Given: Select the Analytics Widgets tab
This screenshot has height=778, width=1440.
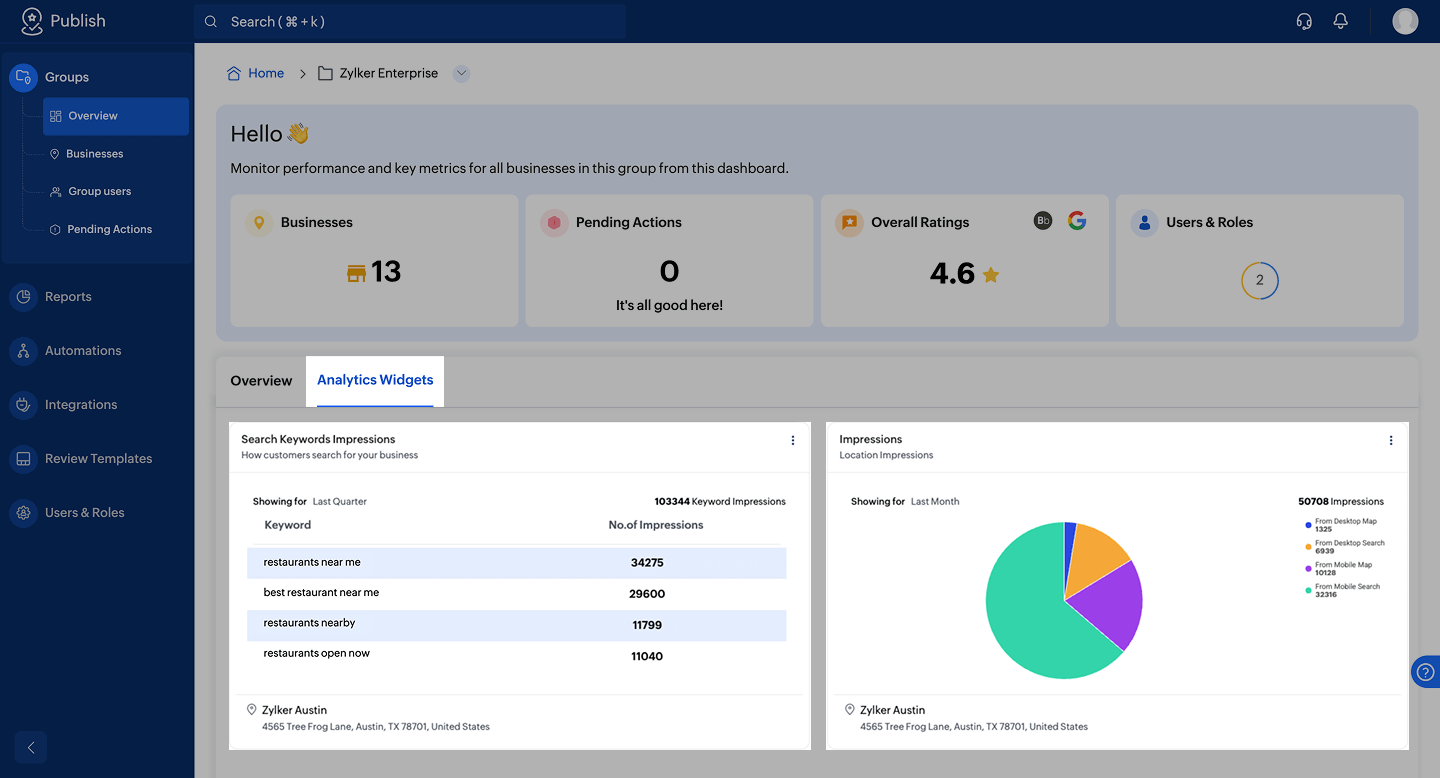Looking at the screenshot, I should click(x=375, y=380).
